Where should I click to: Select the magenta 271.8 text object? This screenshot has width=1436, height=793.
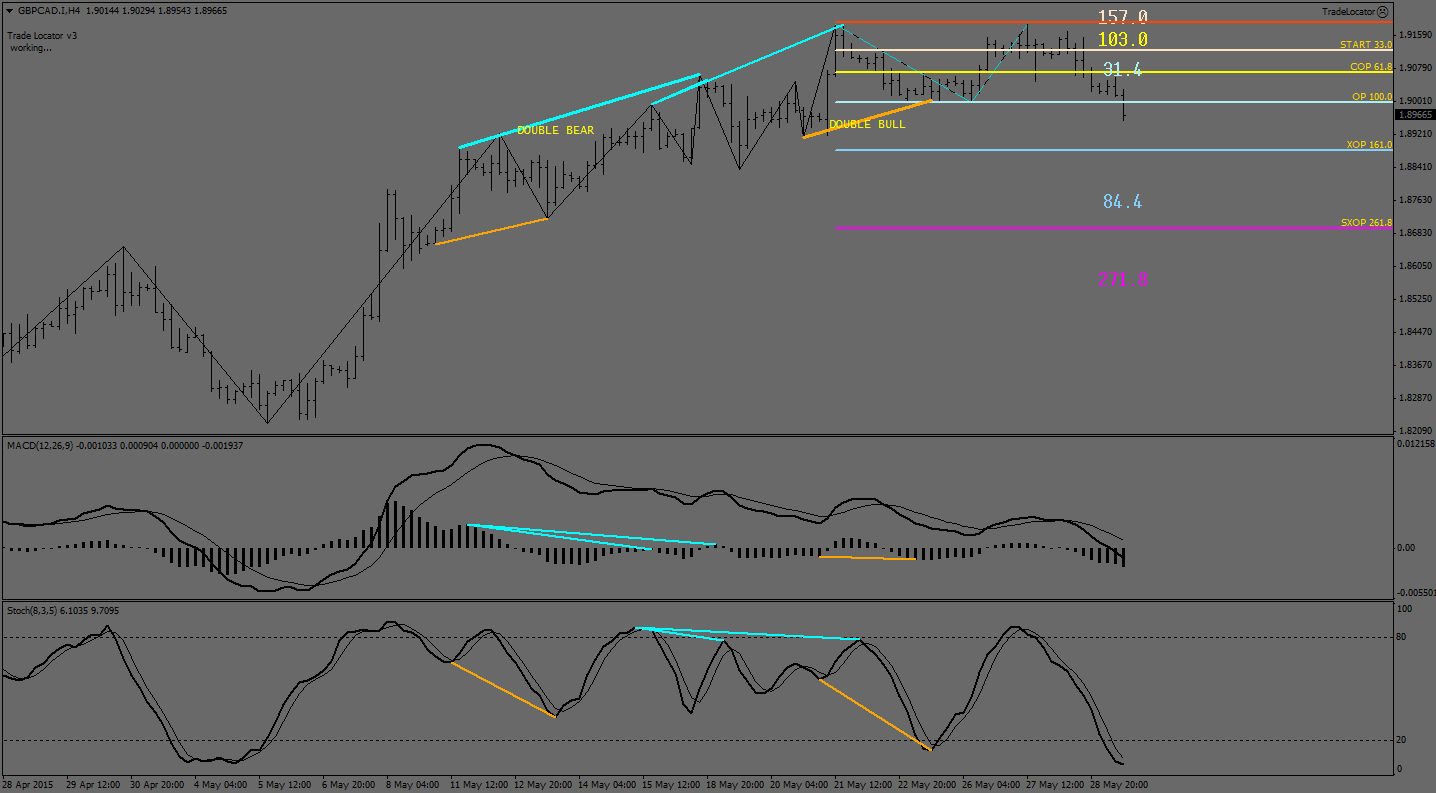coord(1123,279)
